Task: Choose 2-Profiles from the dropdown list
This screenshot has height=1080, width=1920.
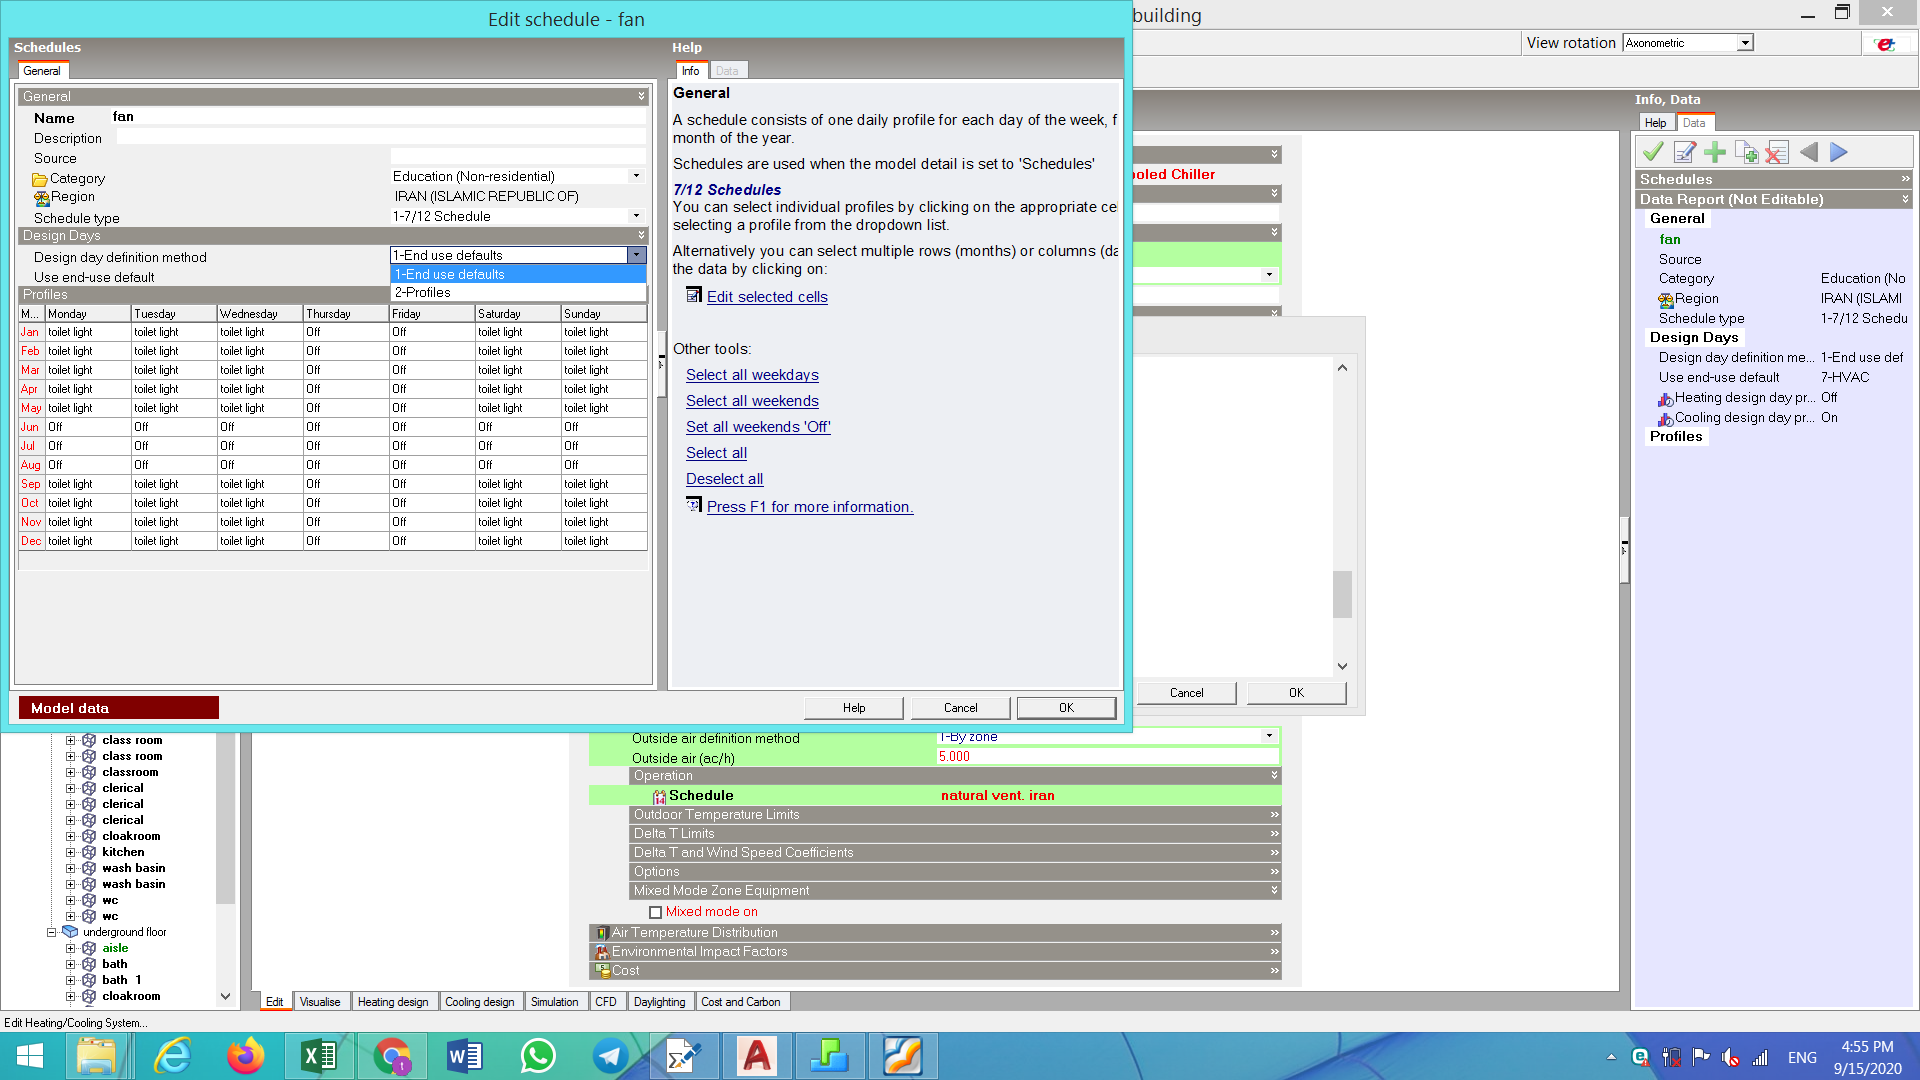Action: point(518,292)
